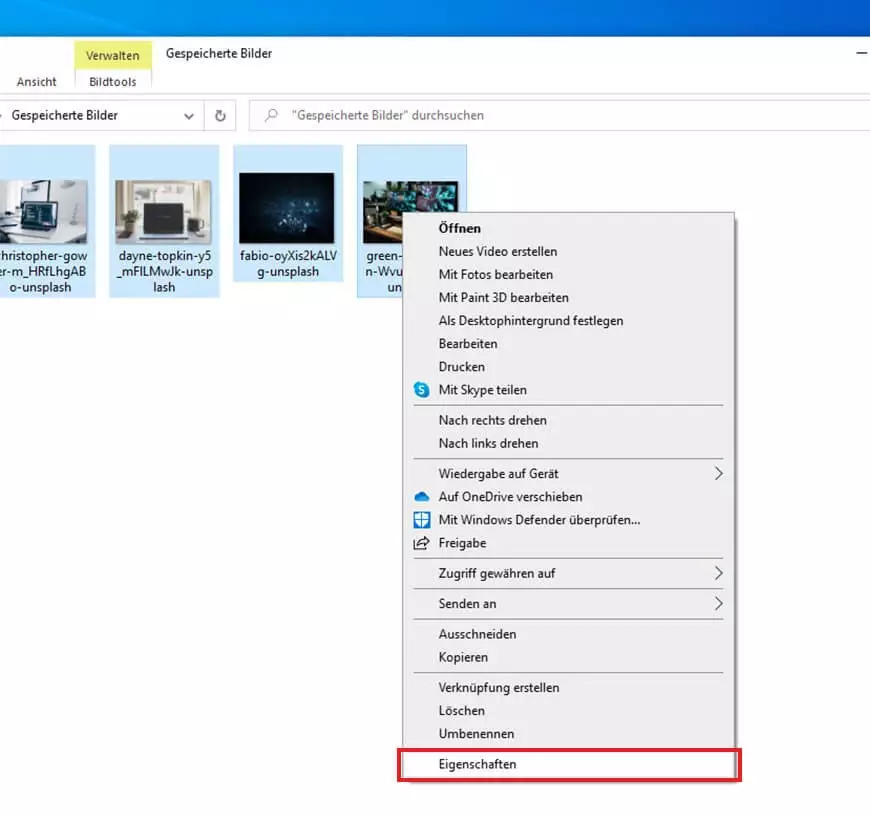Click the Skype icon in context menu
870x815 pixels.
click(421, 390)
